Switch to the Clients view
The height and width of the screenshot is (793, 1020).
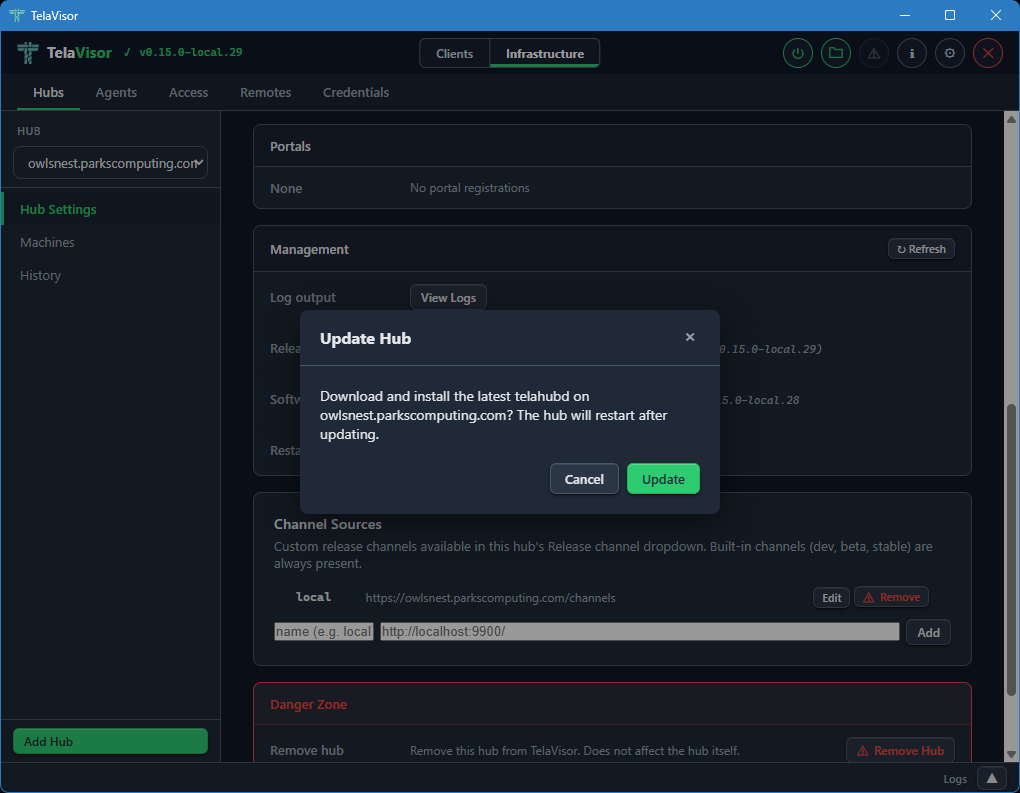[454, 53]
